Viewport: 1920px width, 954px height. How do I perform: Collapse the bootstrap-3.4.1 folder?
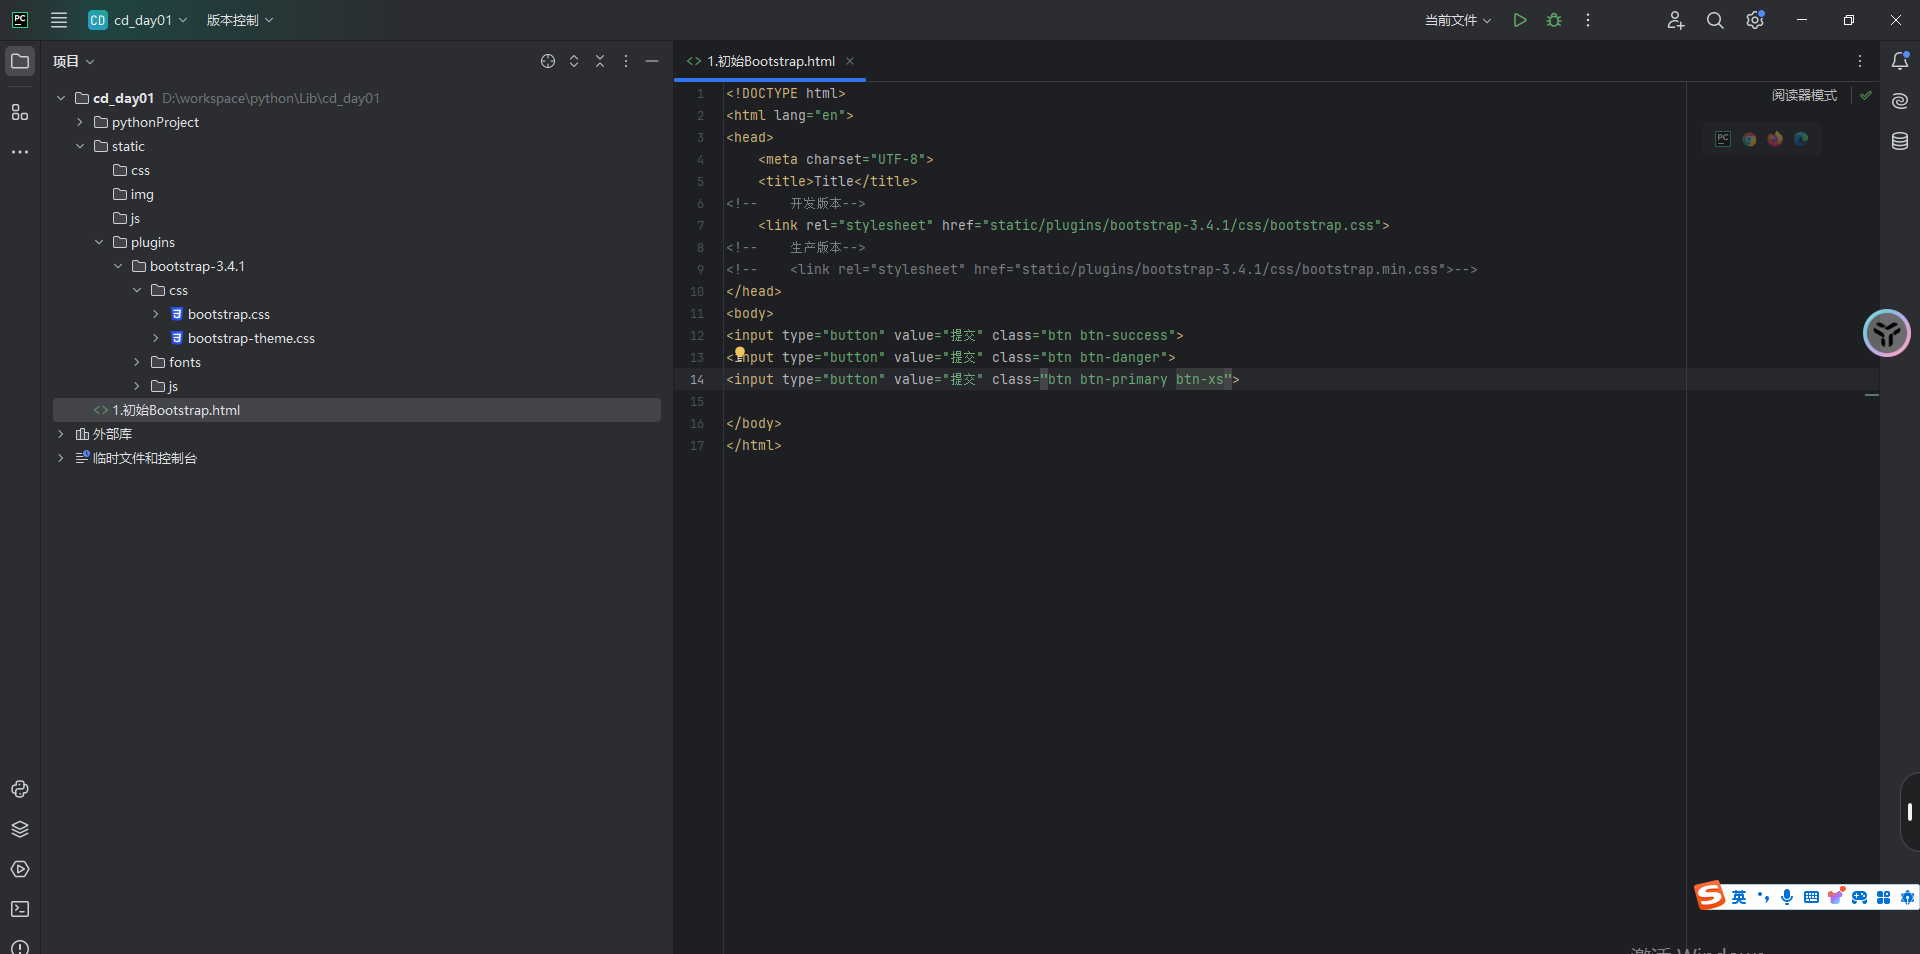pyautogui.click(x=118, y=266)
